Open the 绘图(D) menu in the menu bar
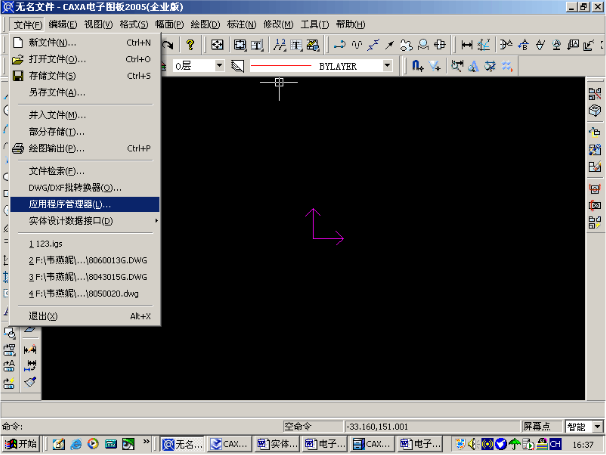 [x=204, y=24]
